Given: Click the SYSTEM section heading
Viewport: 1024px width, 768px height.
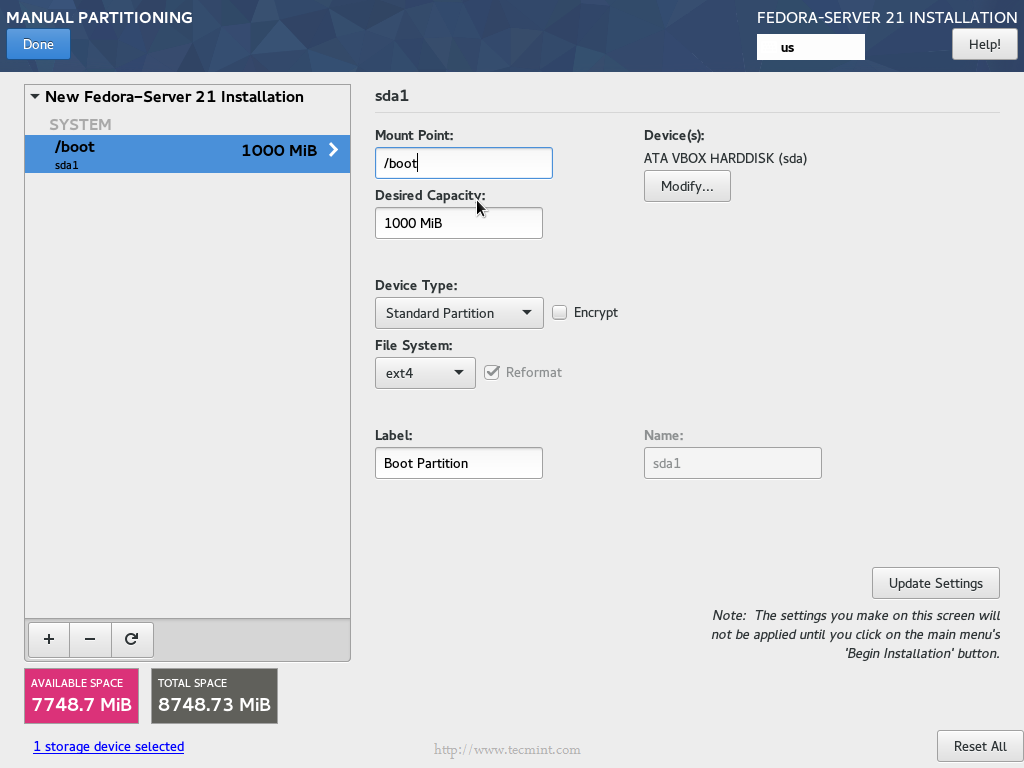Looking at the screenshot, I should pos(80,125).
